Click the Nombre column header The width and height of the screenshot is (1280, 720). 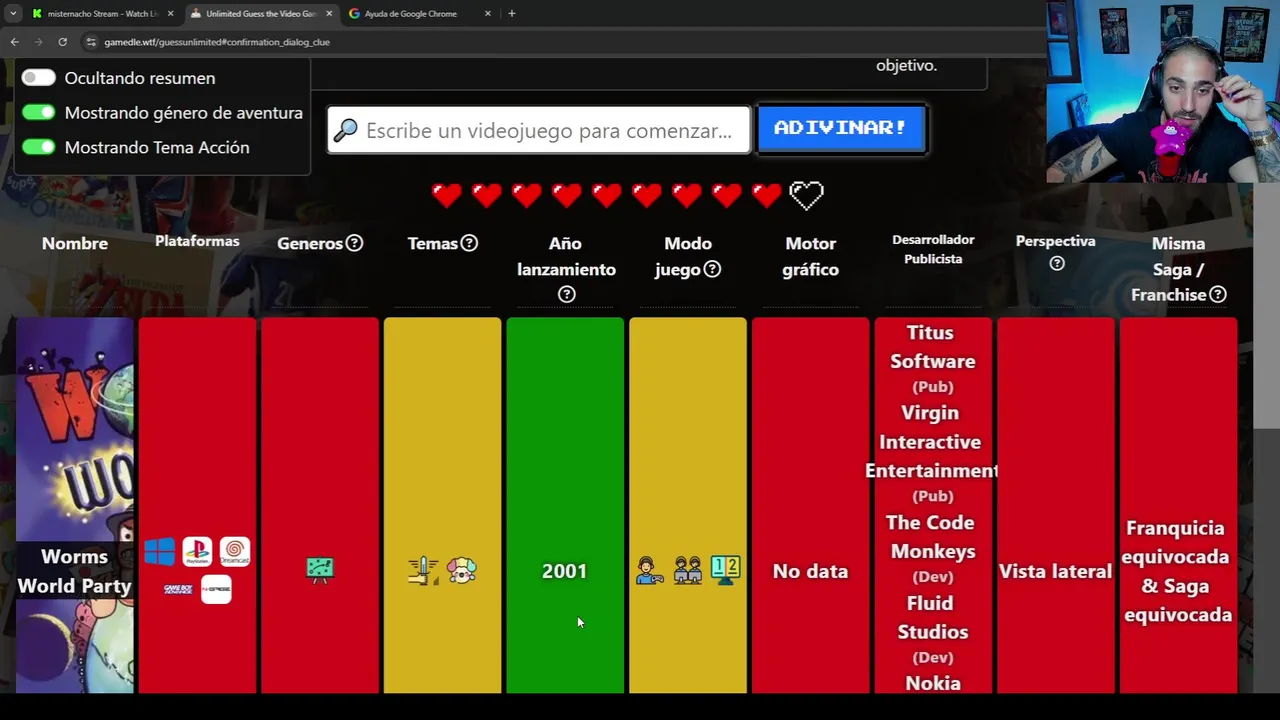point(75,243)
